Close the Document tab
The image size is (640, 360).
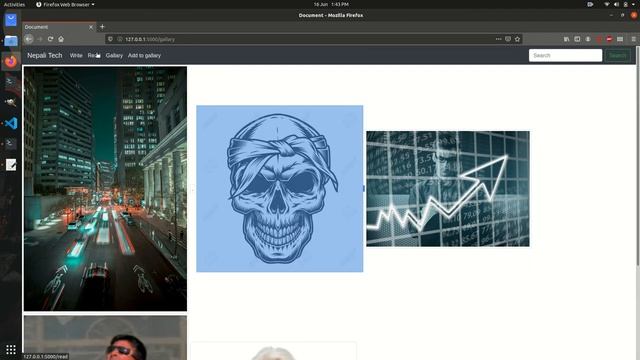(91, 27)
